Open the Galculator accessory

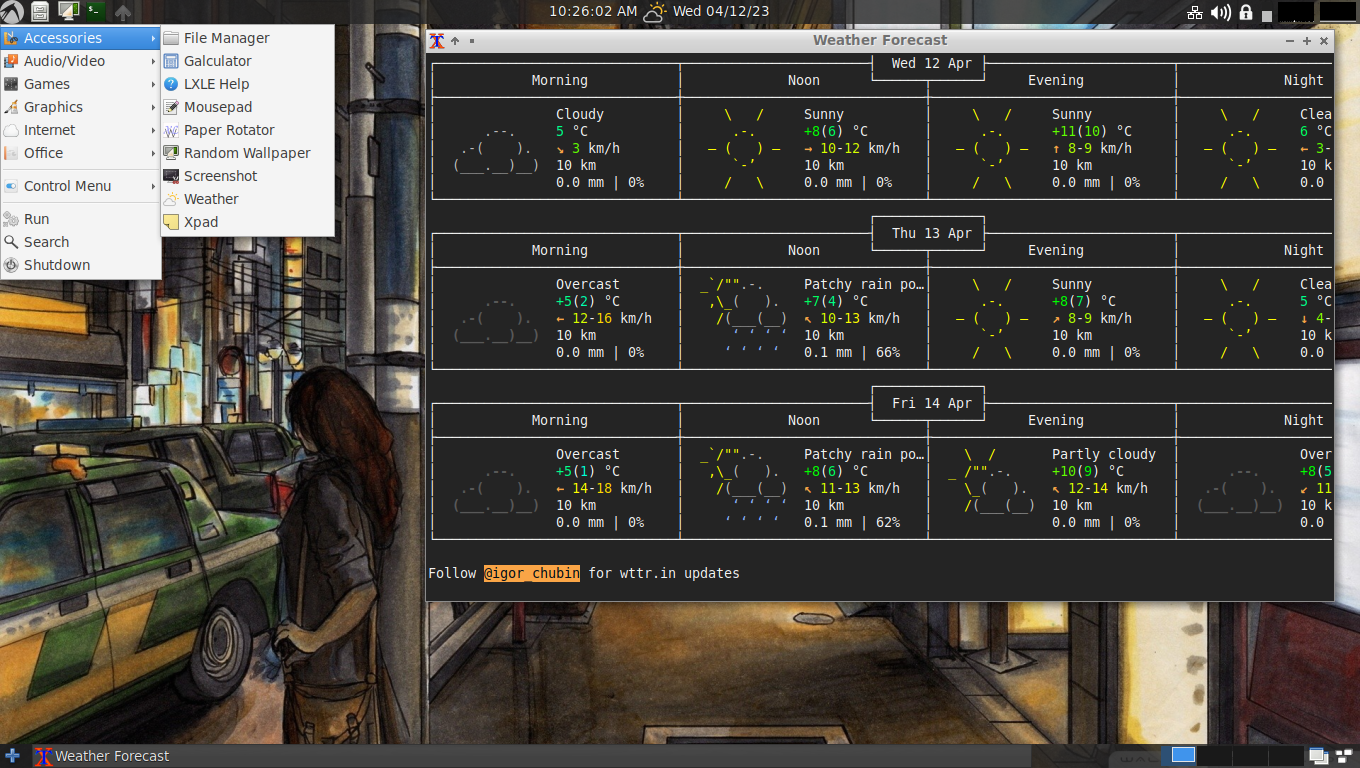pos(214,61)
